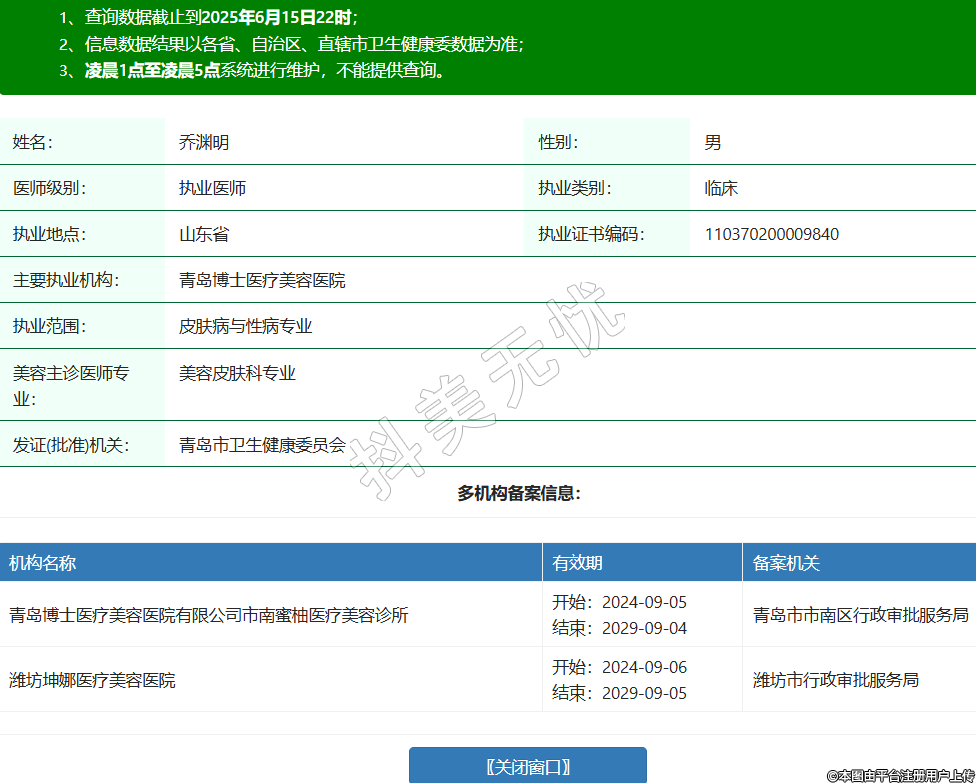The height and width of the screenshot is (783, 976).
Task: Click 潍坊市行政审批服务局 filing authority cell
Action: (x=835, y=680)
